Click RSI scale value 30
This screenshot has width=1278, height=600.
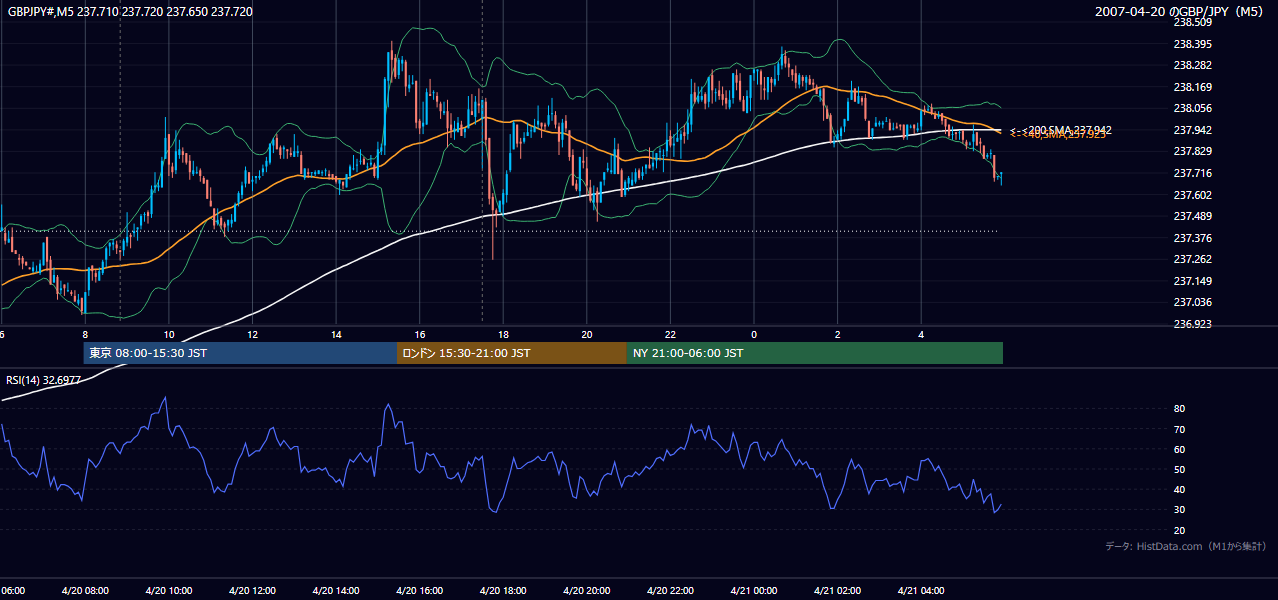pos(1180,510)
